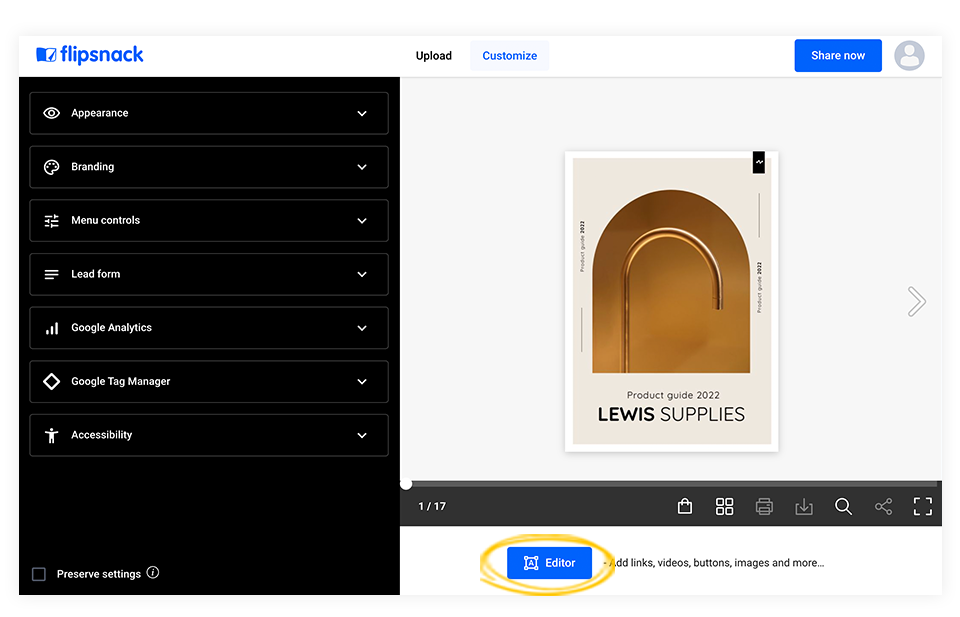Viewport: 960px width, 617px height.
Task: Click the download icon
Action: 804,506
